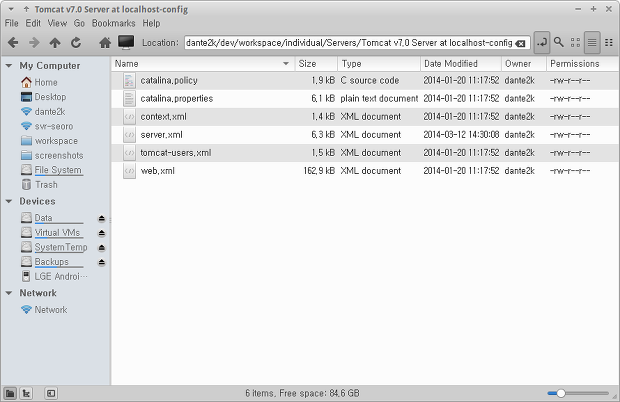Open the File menu
The image size is (620, 402).
[x=11, y=23]
